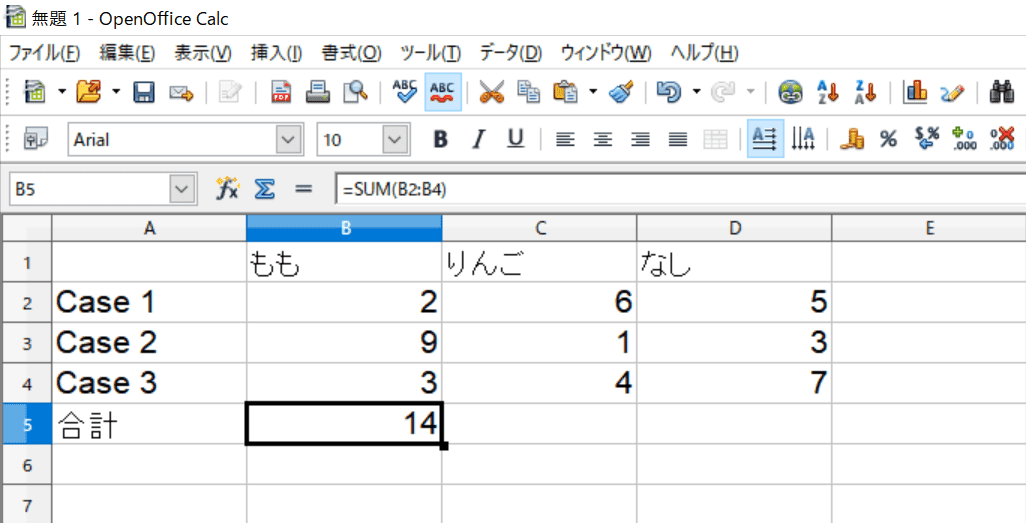Image resolution: width=1026 pixels, height=523 pixels.
Task: Open the 表示(V) menu
Action: pyautogui.click(x=203, y=53)
